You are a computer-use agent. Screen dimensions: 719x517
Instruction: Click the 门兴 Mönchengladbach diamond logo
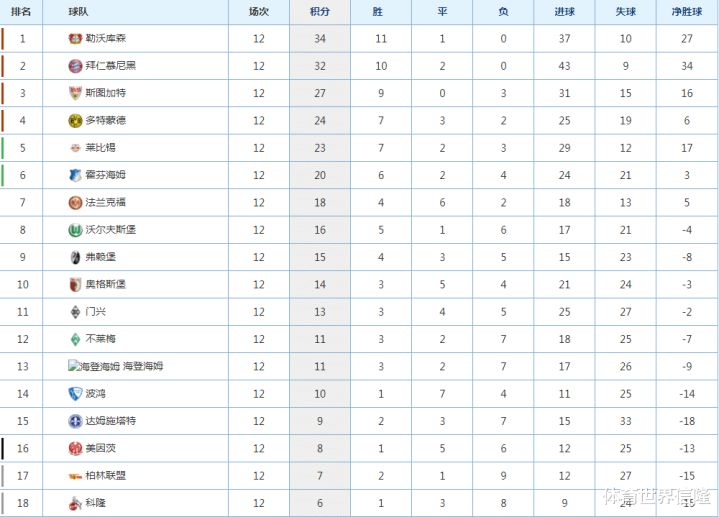click(75, 312)
